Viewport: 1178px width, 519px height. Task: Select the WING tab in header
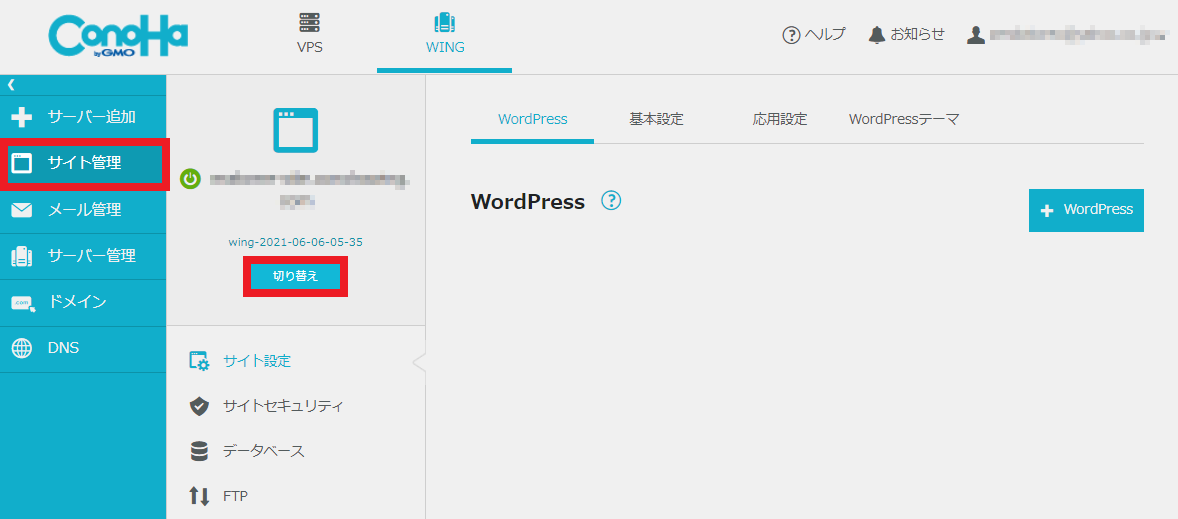pos(445,35)
